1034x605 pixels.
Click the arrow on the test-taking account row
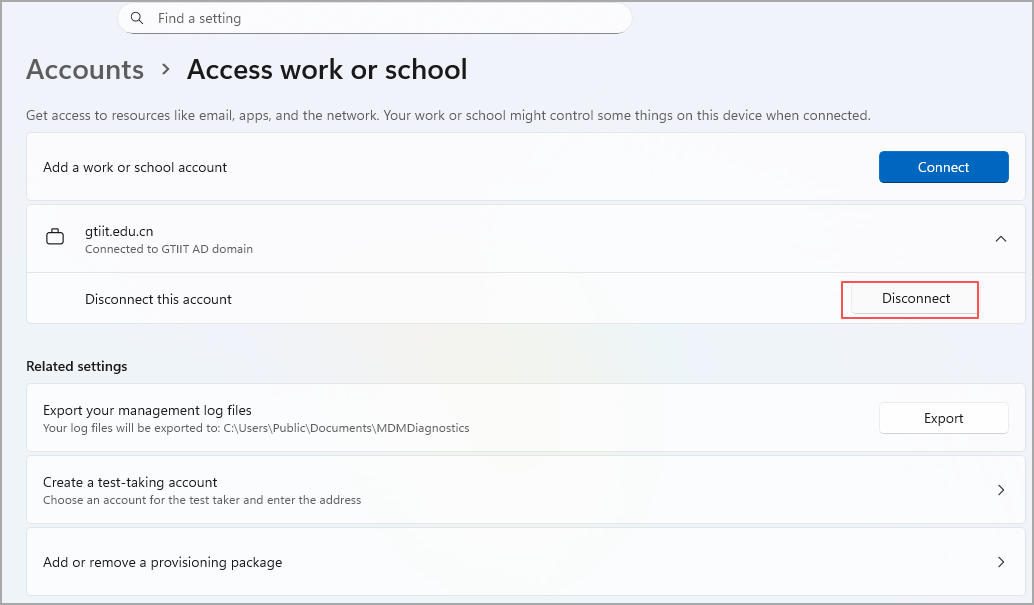1000,490
